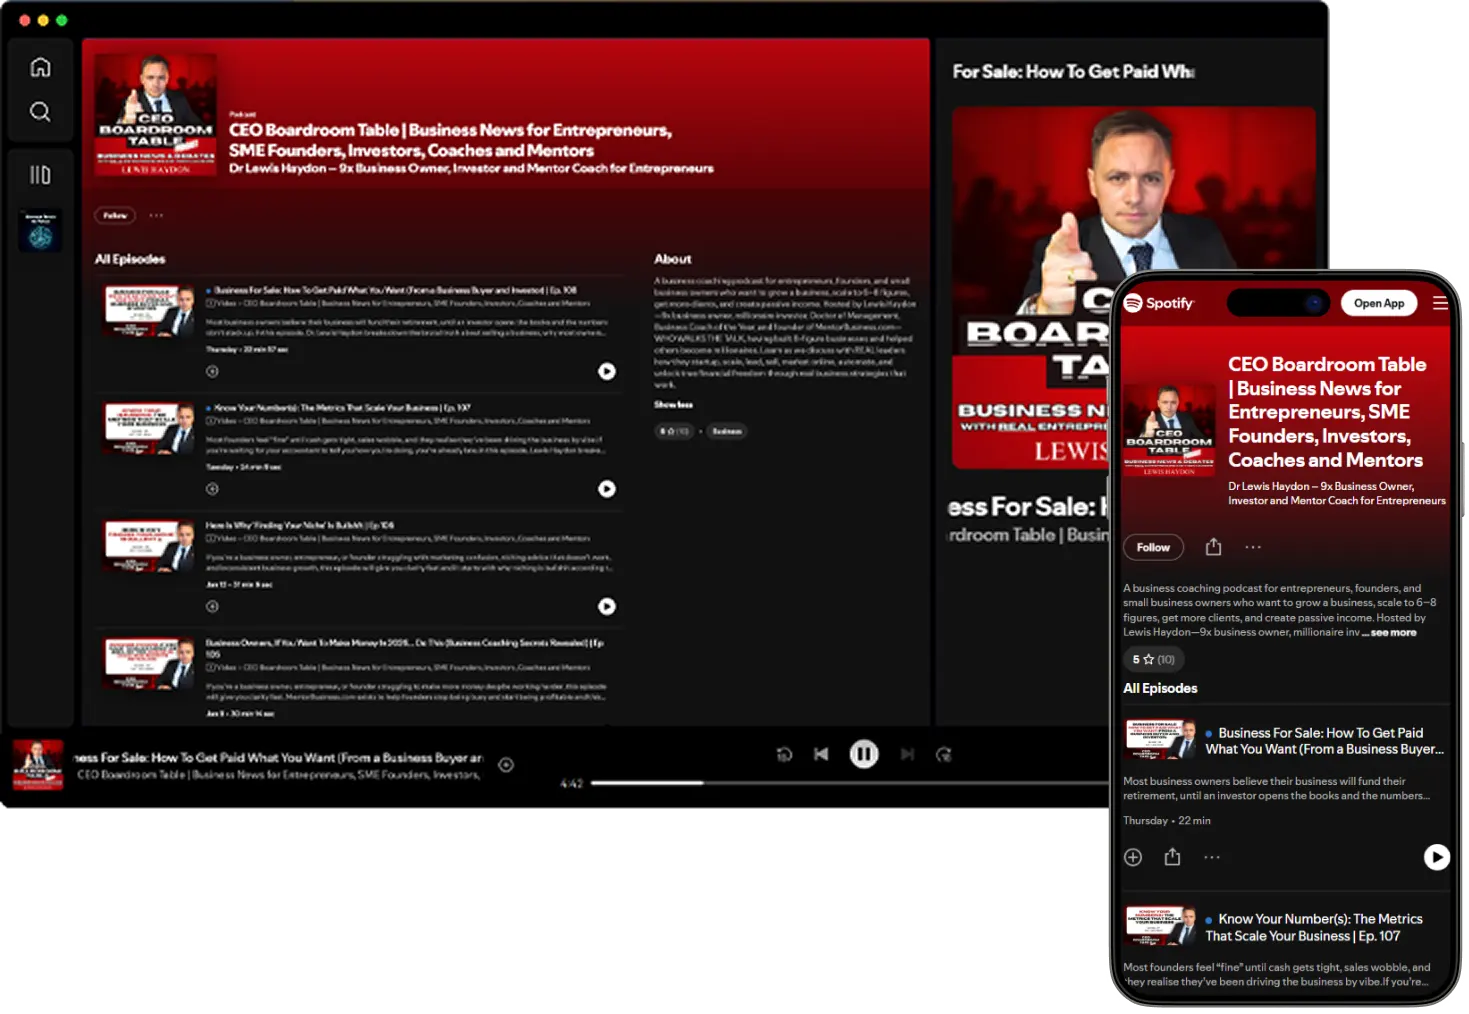Add the now-playing episode to library from player bar
The width and height of the screenshot is (1469, 1014).
pos(506,765)
